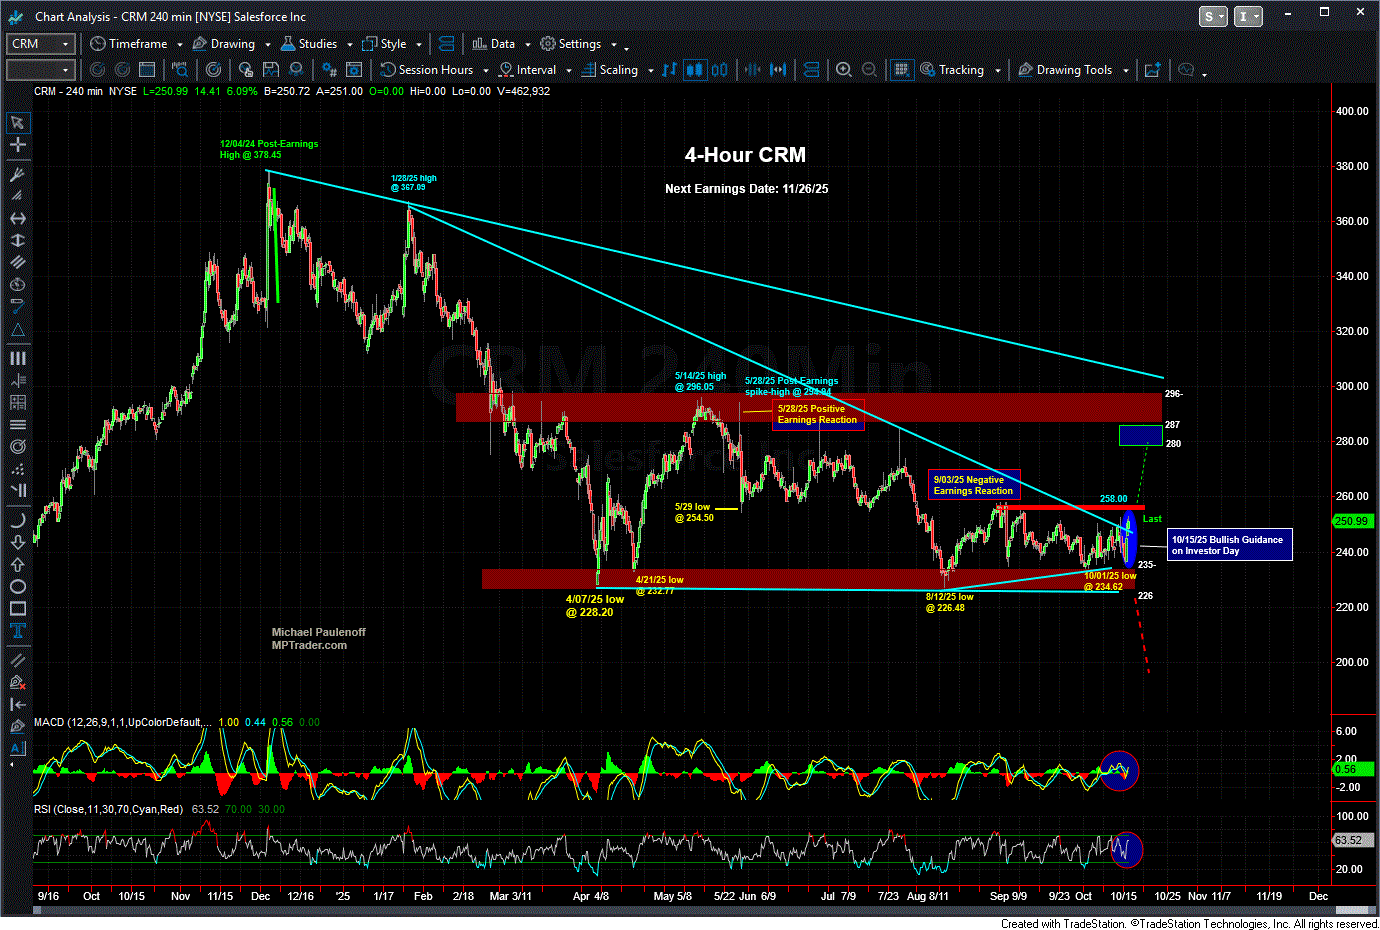Toggle the hollow candlestick bar type

coord(720,70)
